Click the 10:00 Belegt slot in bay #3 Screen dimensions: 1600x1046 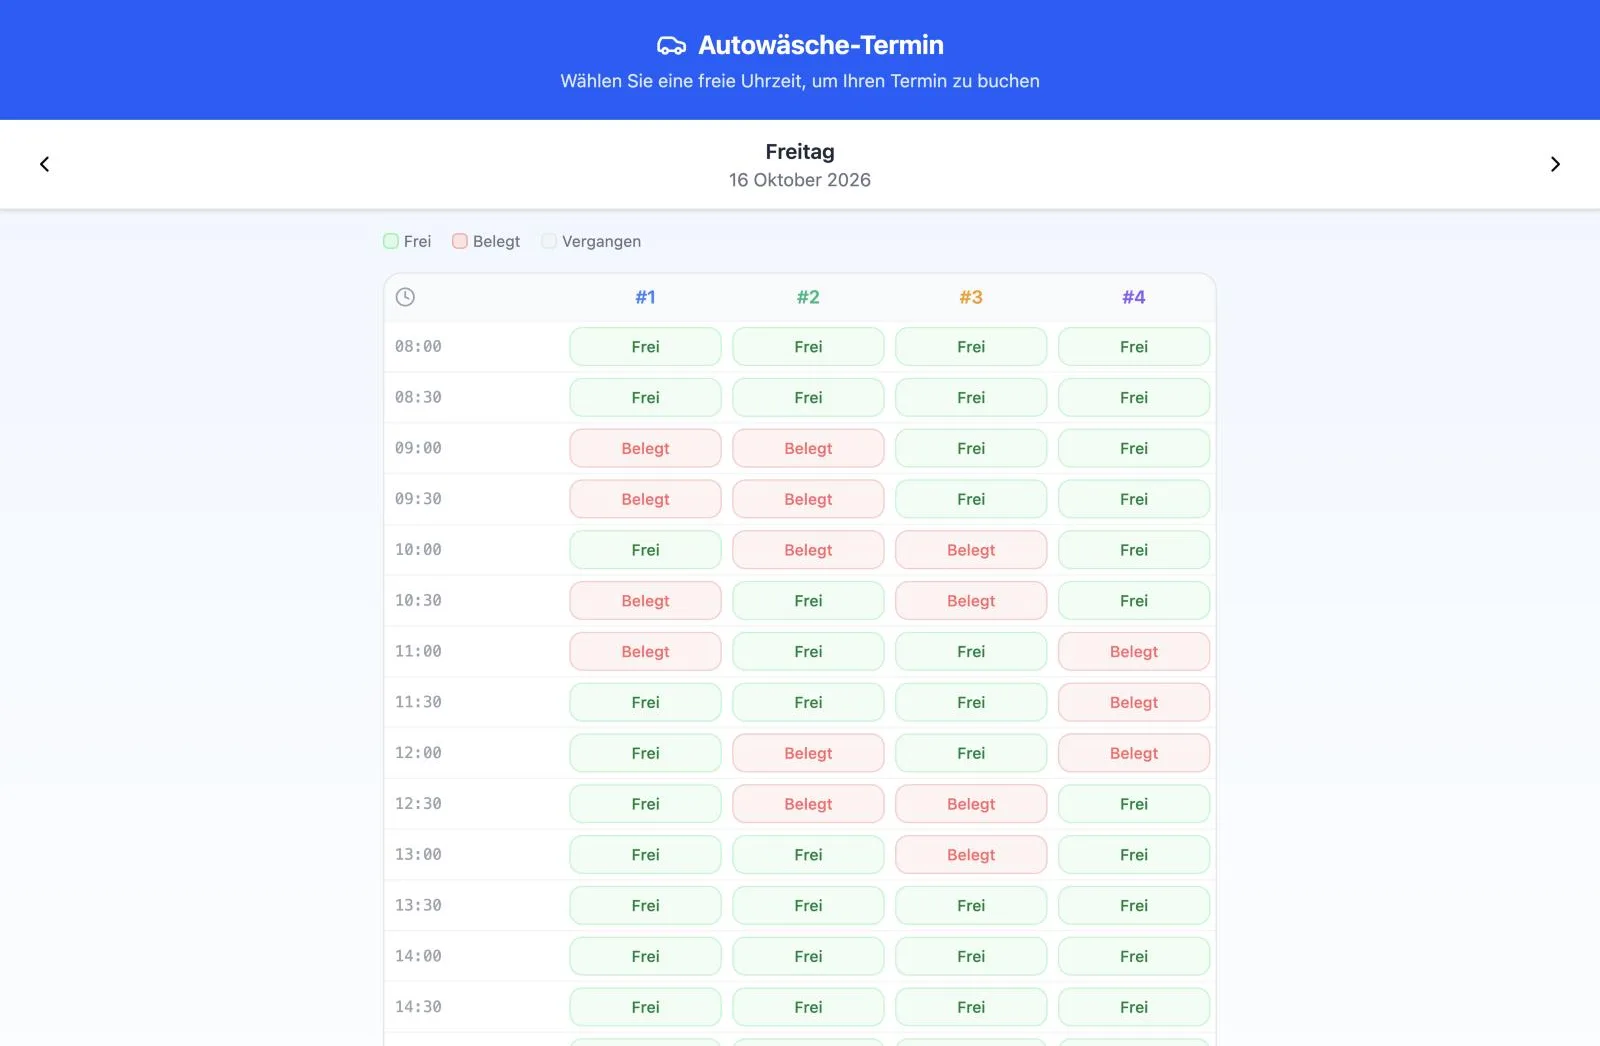(971, 550)
